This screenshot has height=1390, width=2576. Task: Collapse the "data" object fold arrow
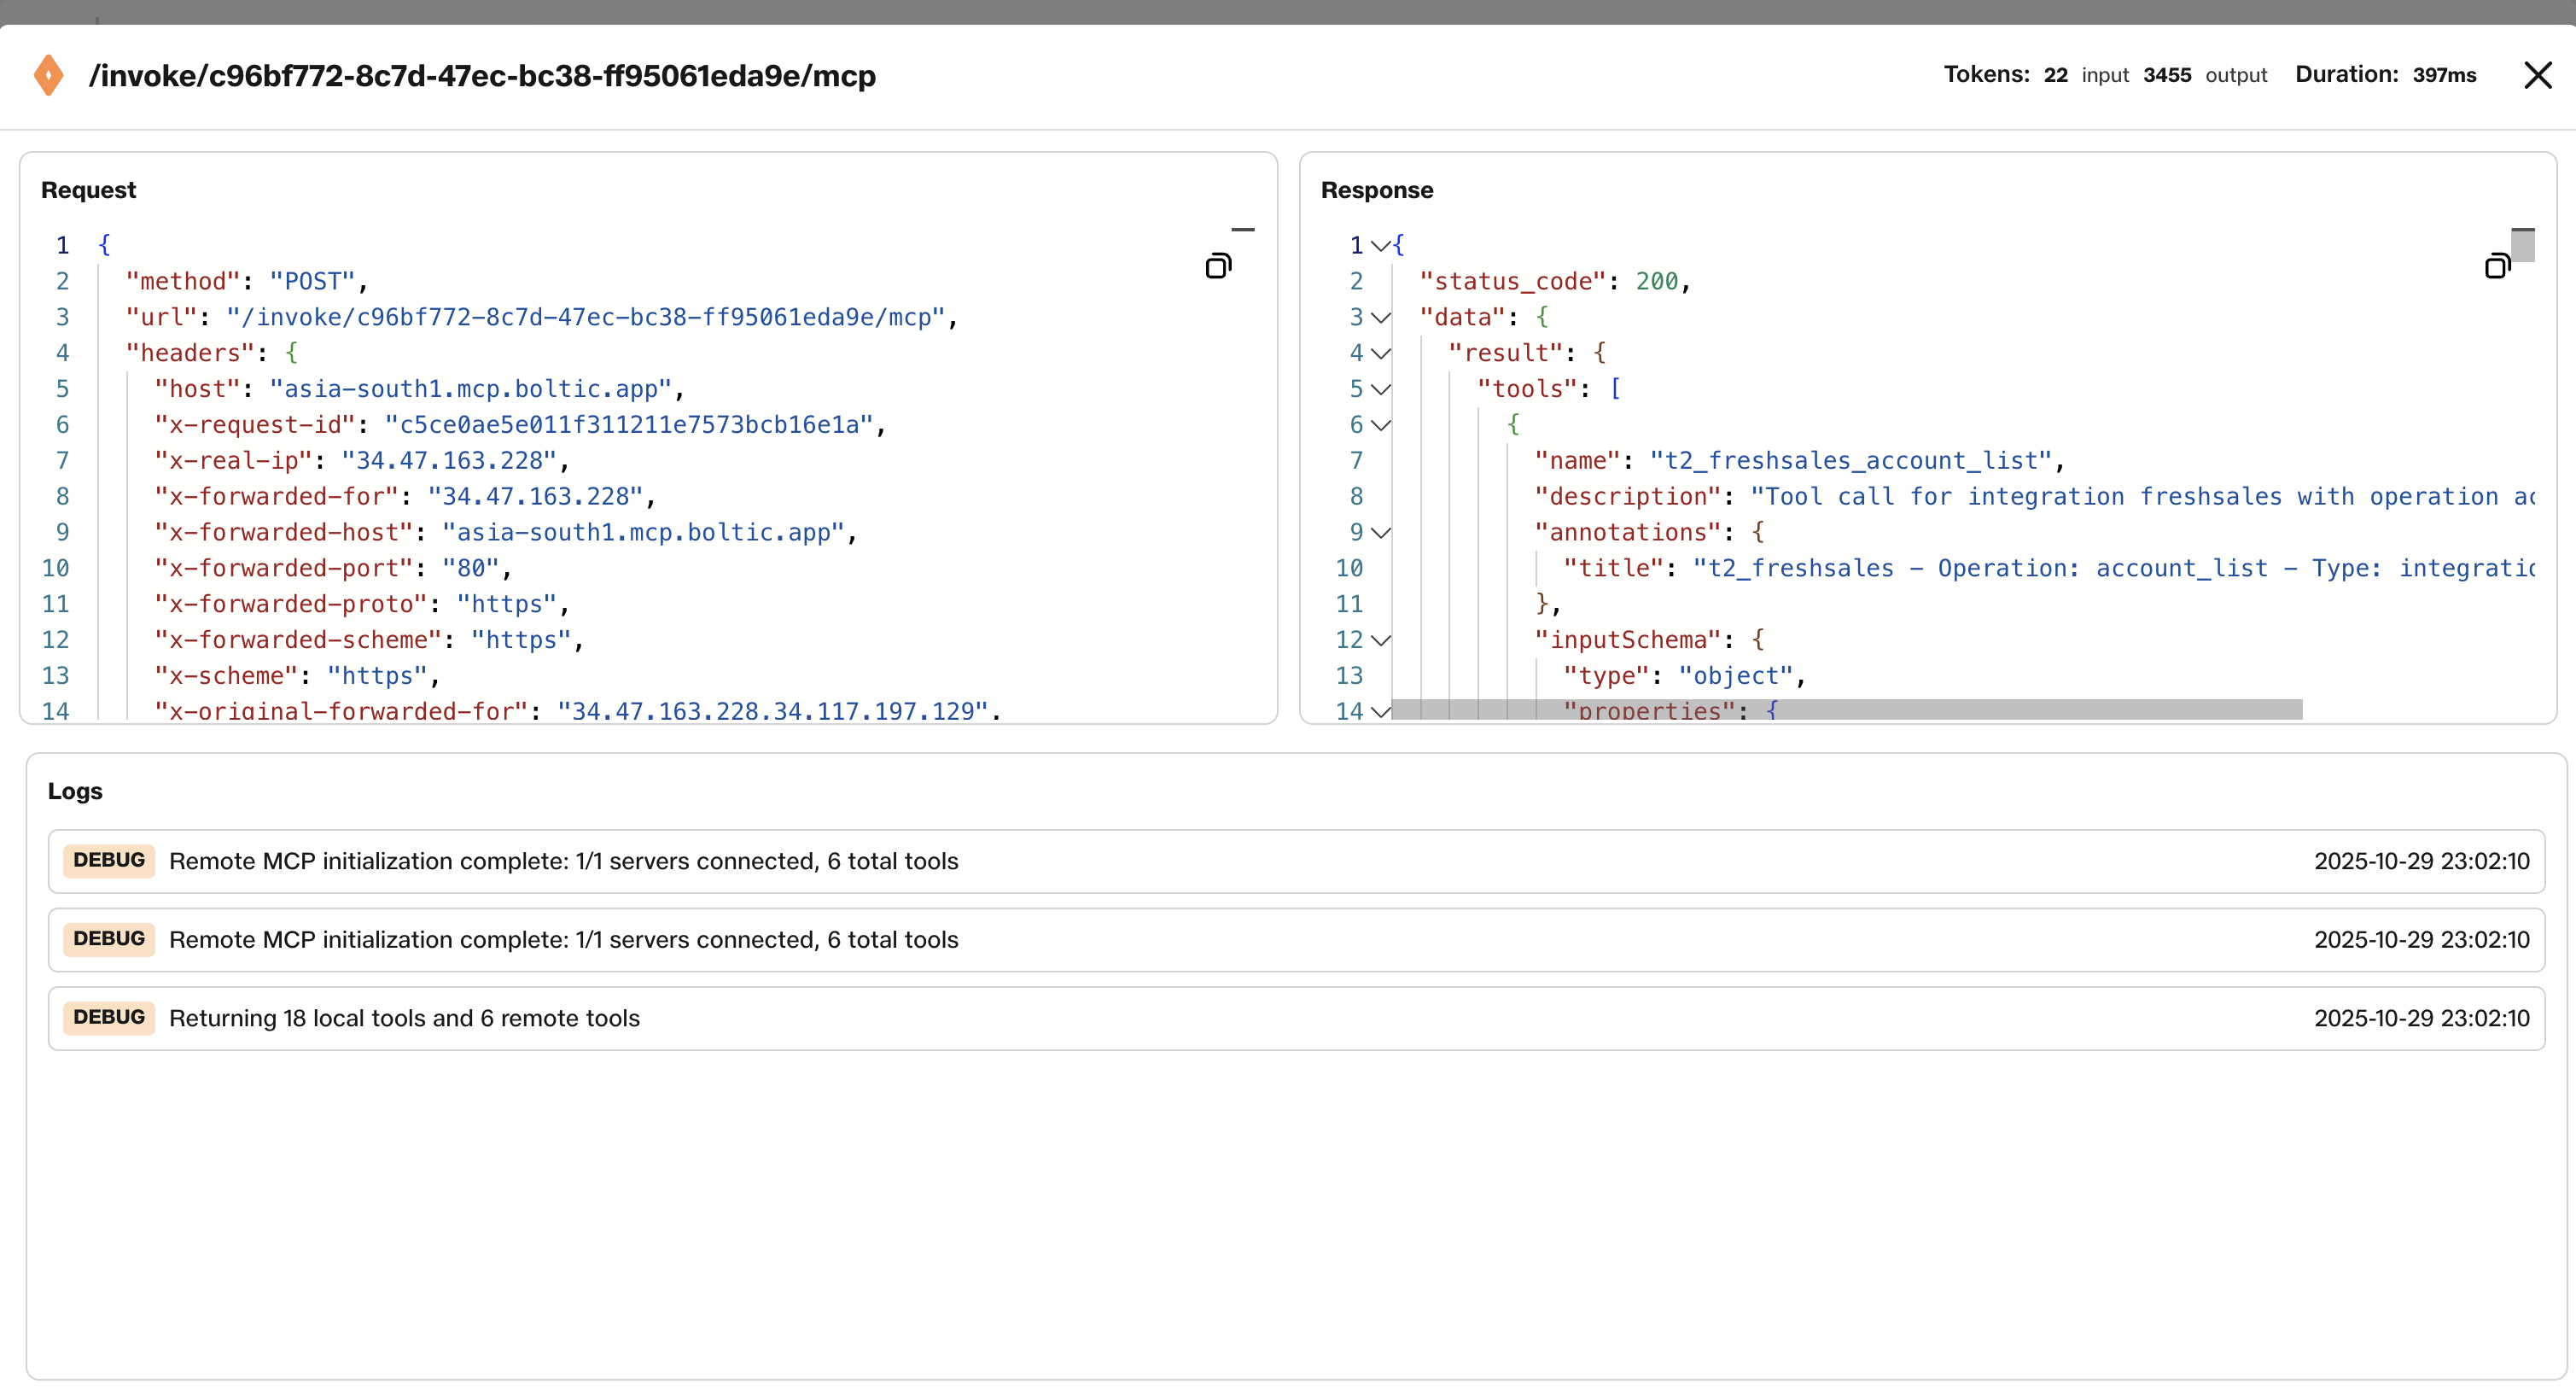coord(1380,317)
